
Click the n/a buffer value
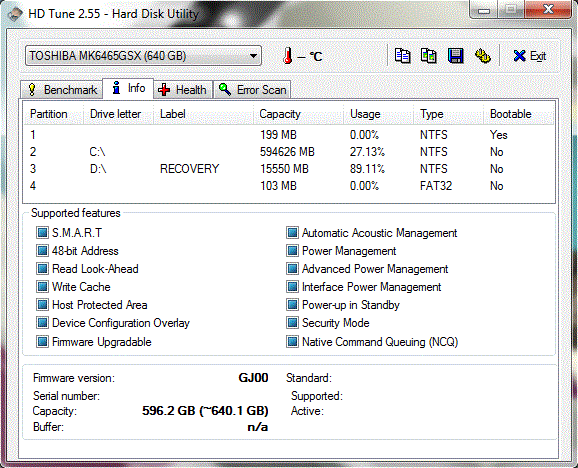[x=258, y=427]
